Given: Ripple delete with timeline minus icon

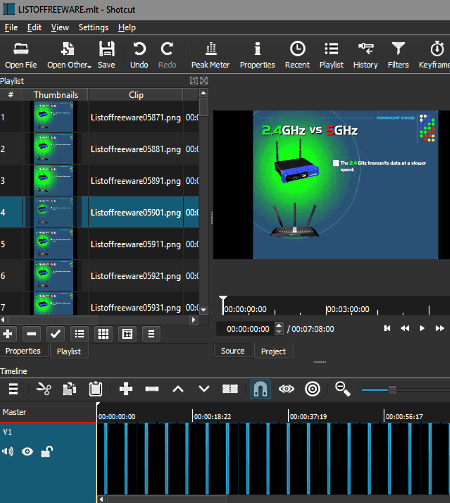Looking at the screenshot, I should [x=152, y=389].
